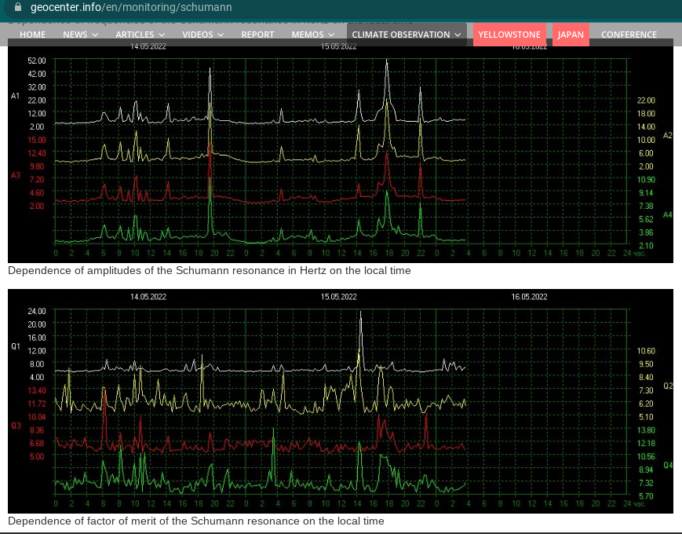Click the A1 axis label
This screenshot has height=534, width=682.
pyautogui.click(x=15, y=96)
